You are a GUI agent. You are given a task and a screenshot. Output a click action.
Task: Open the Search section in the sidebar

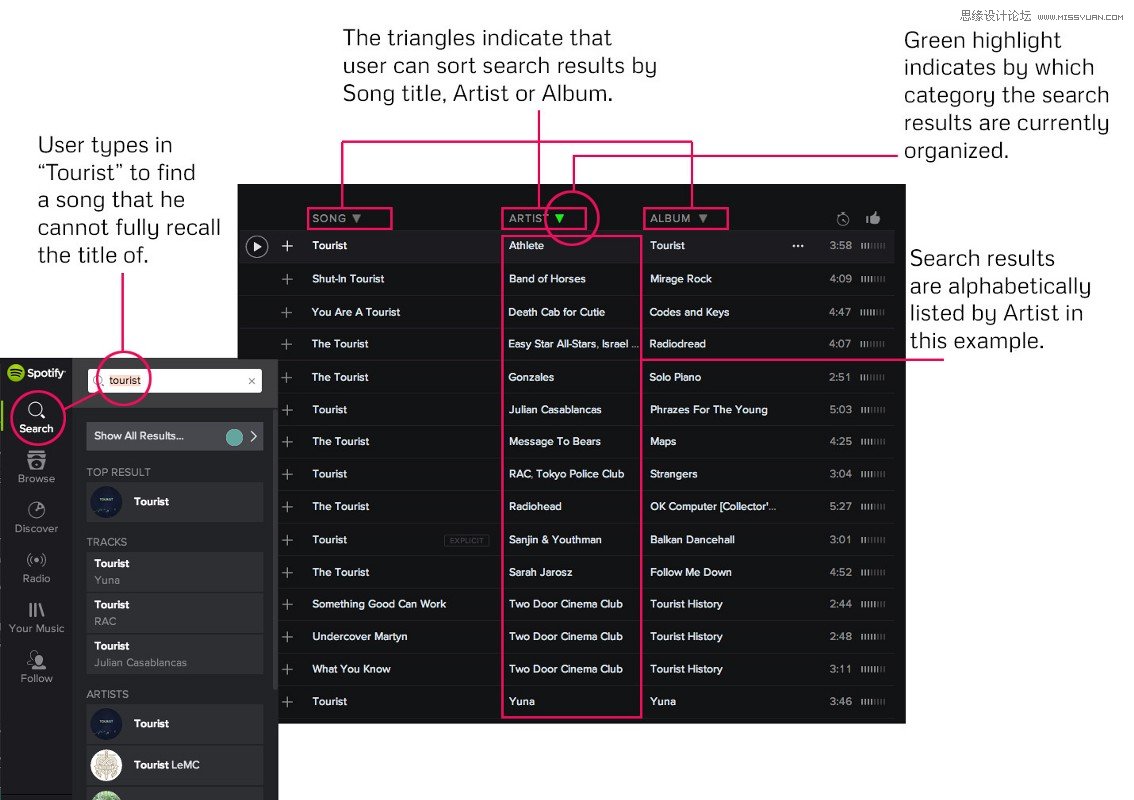[x=36, y=417]
